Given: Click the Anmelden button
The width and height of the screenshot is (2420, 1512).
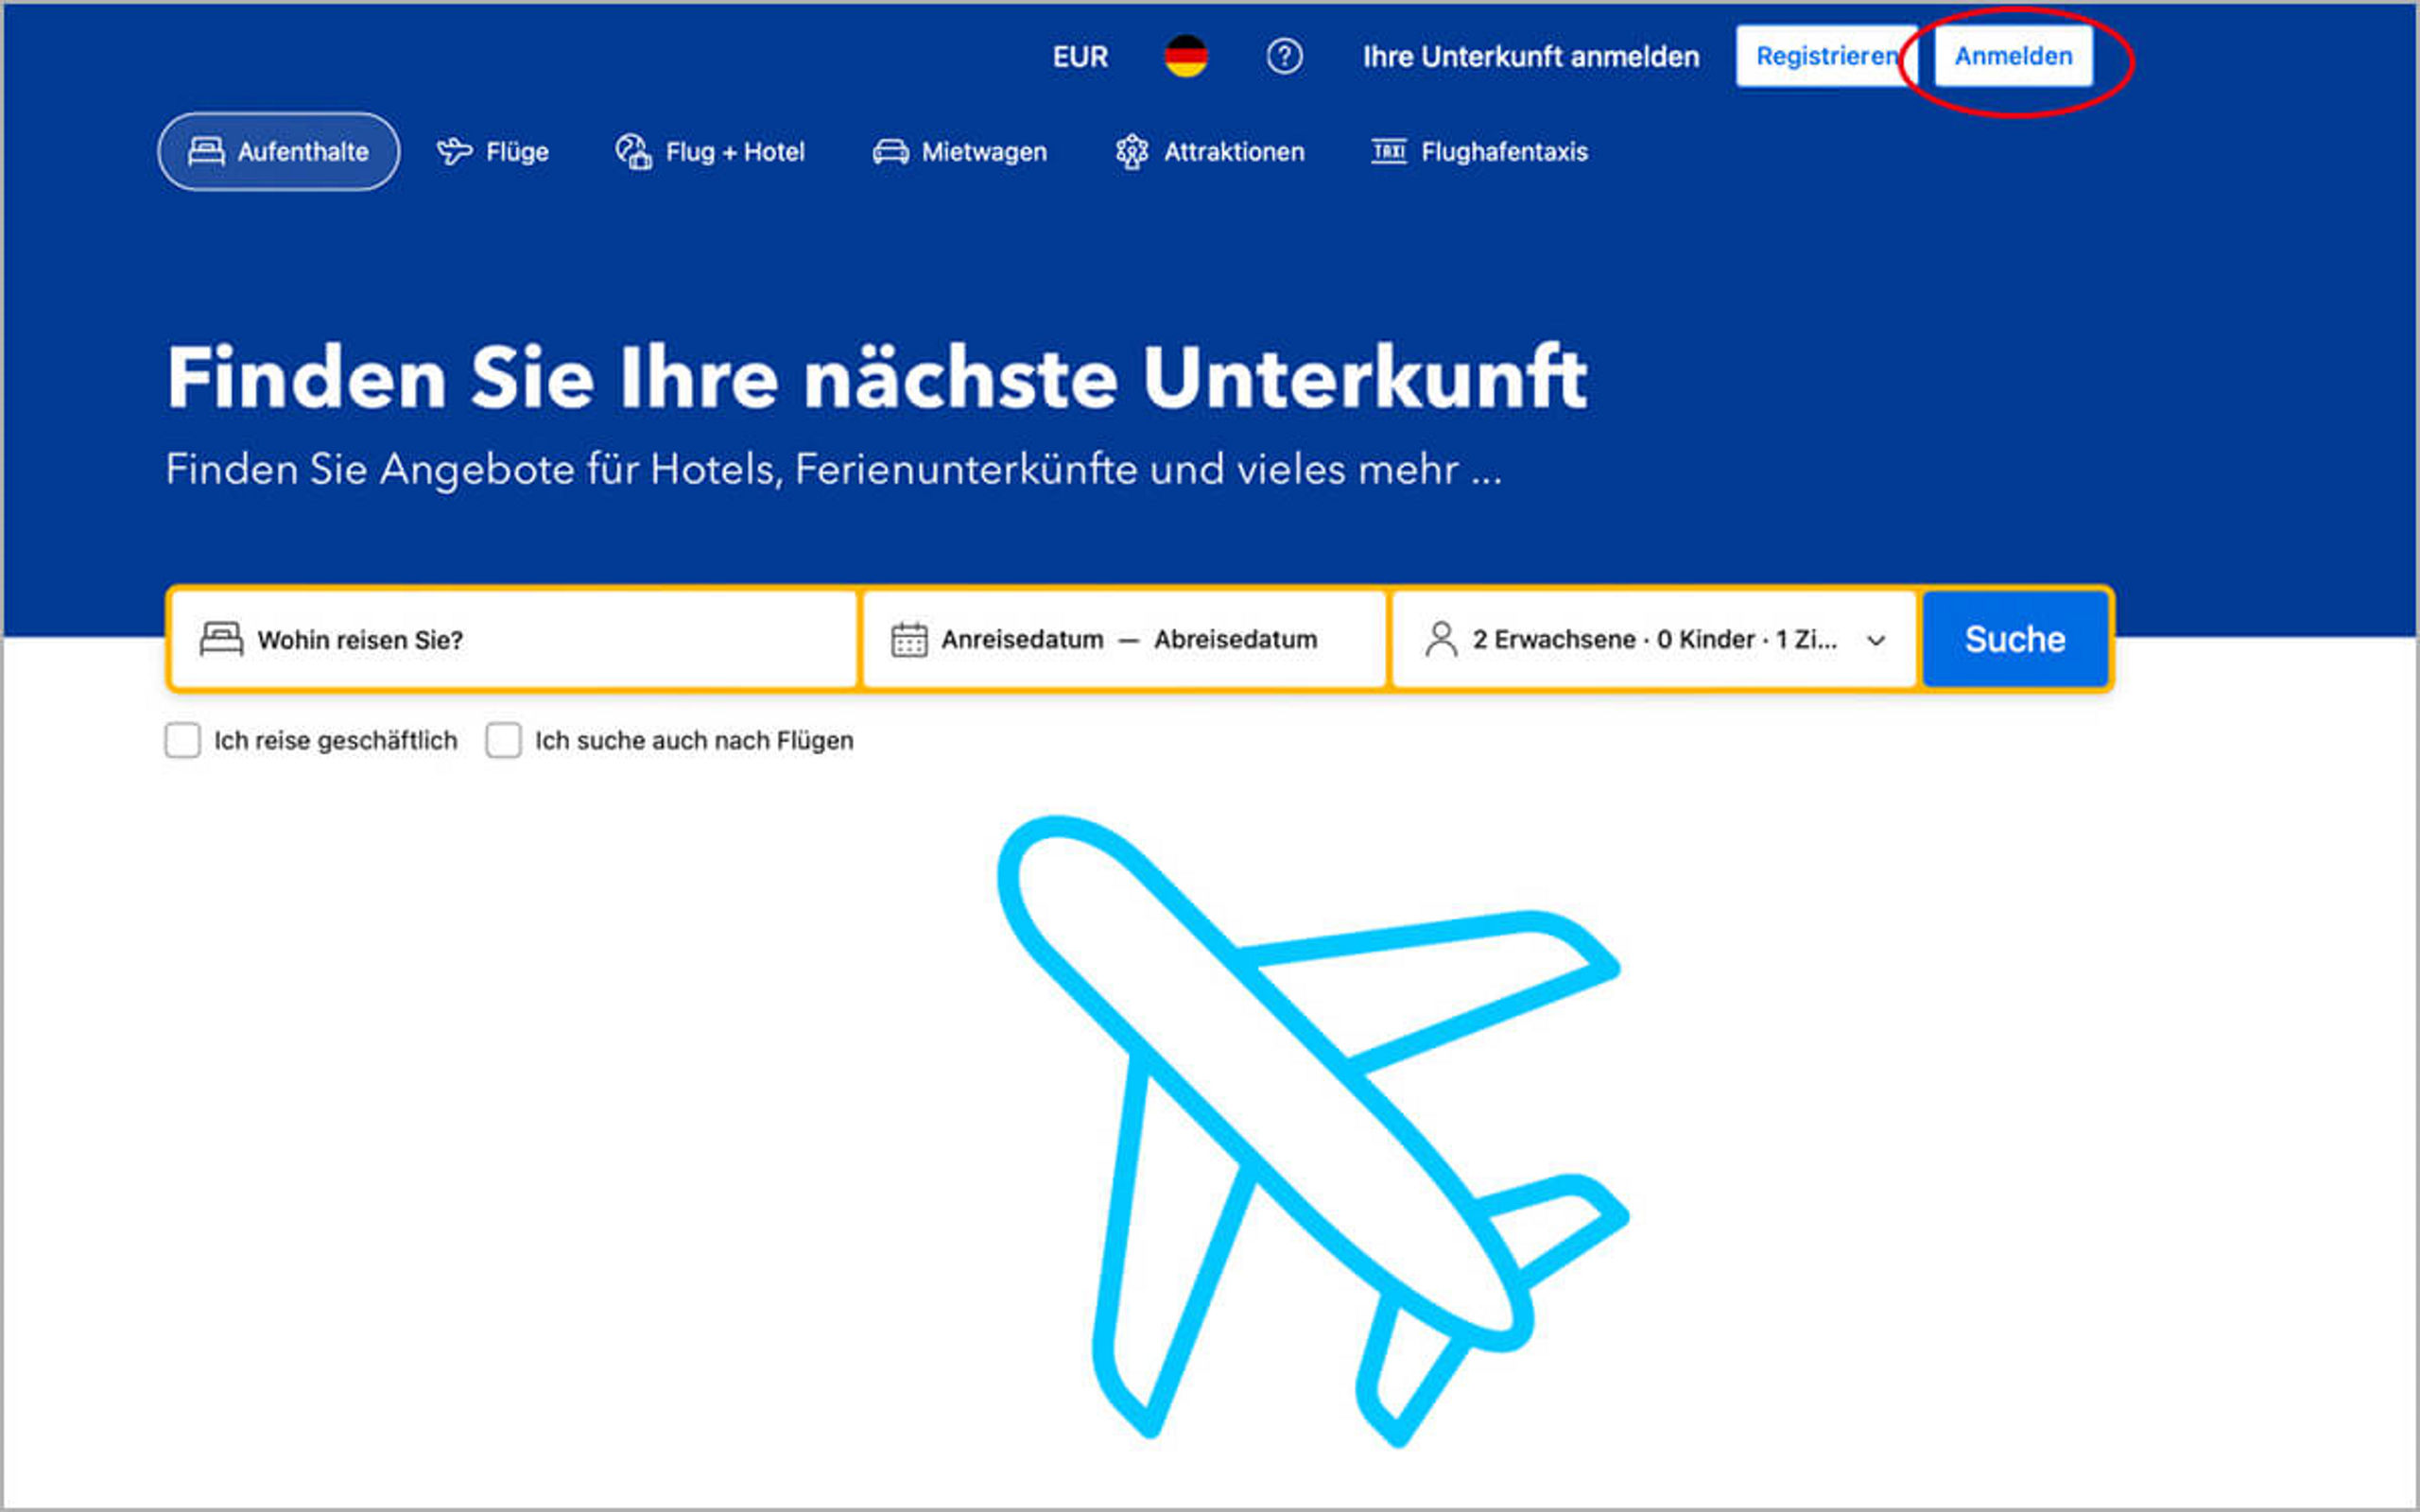Looking at the screenshot, I should [2013, 56].
